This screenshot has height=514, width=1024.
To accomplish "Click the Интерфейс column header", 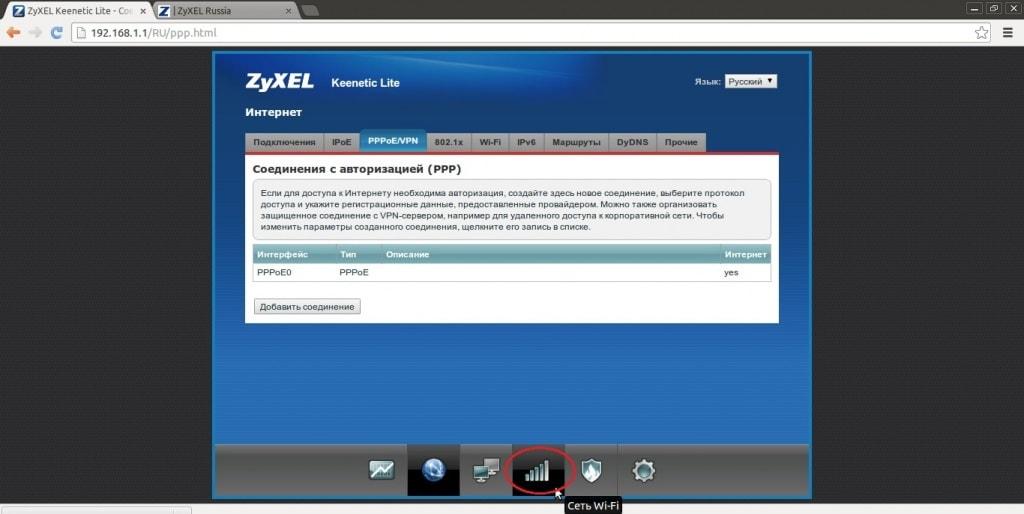I will point(282,254).
